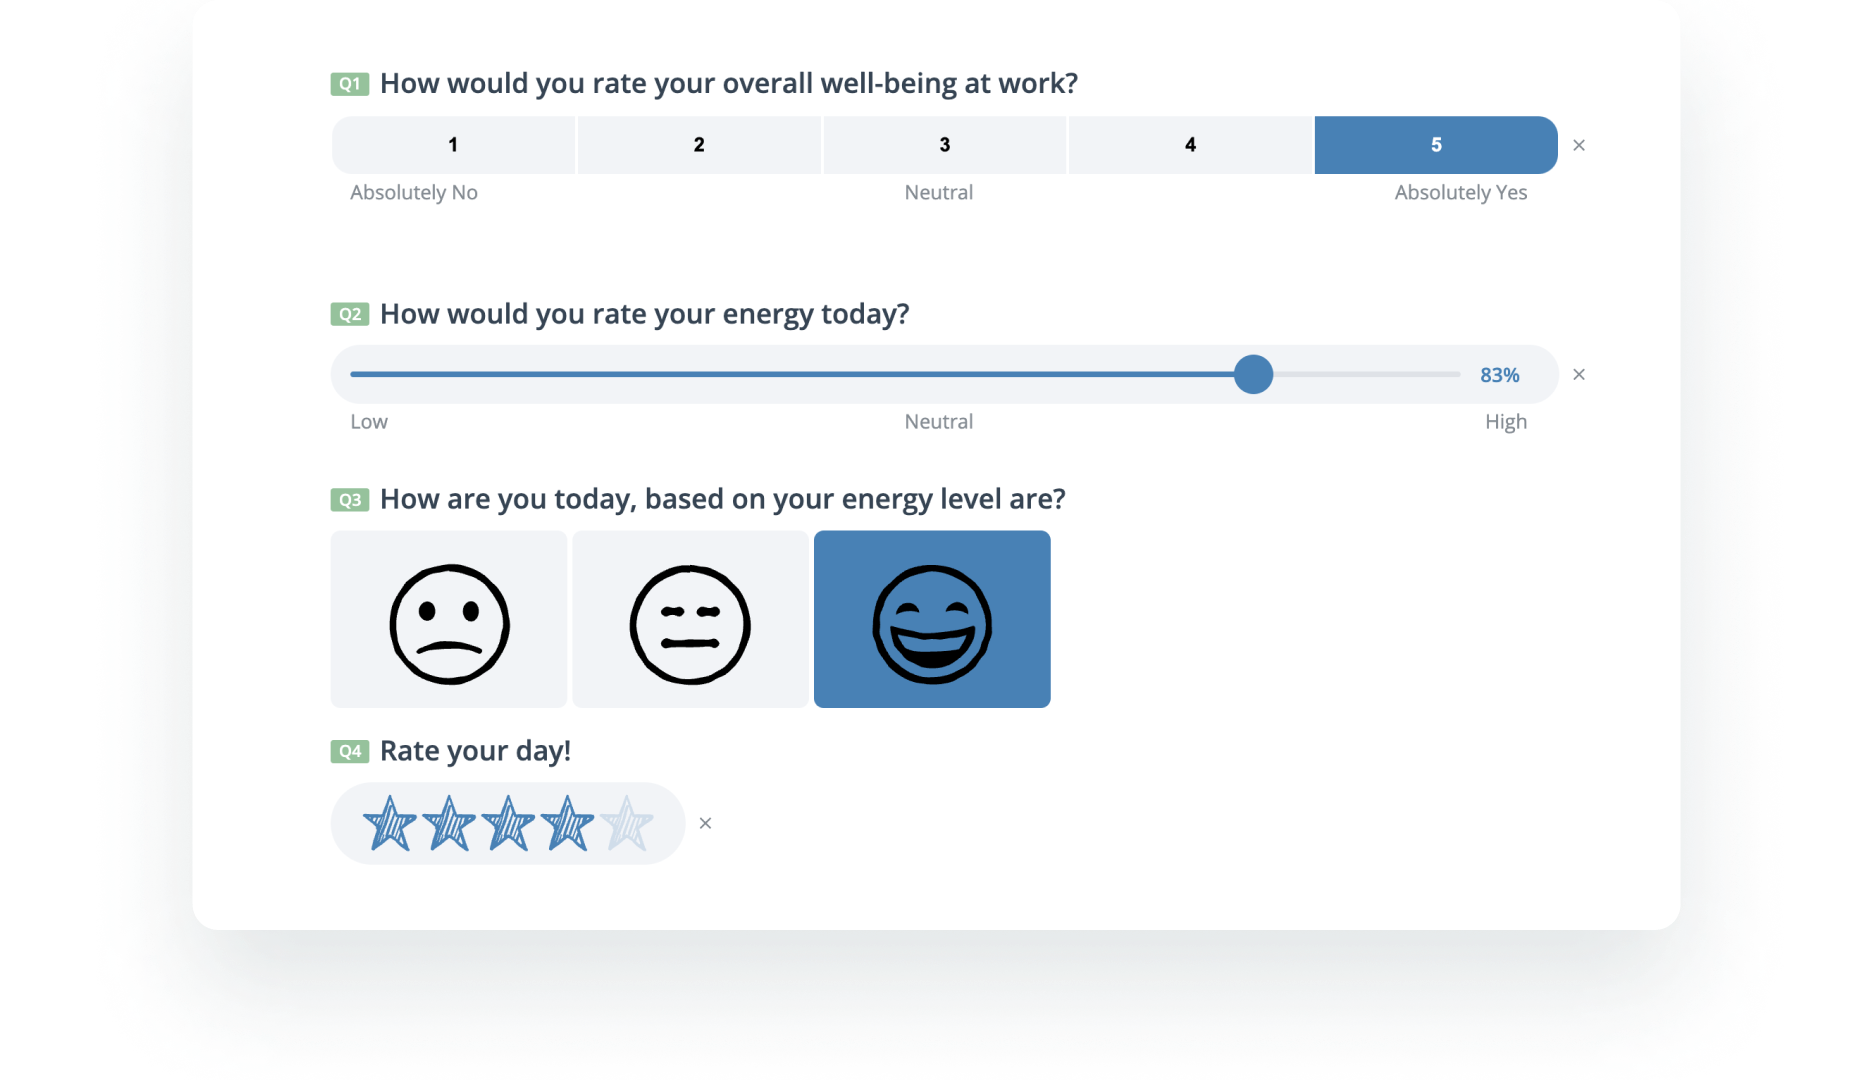Click the first star rating
Viewport: 1872px width, 1080px height.
pos(389,824)
